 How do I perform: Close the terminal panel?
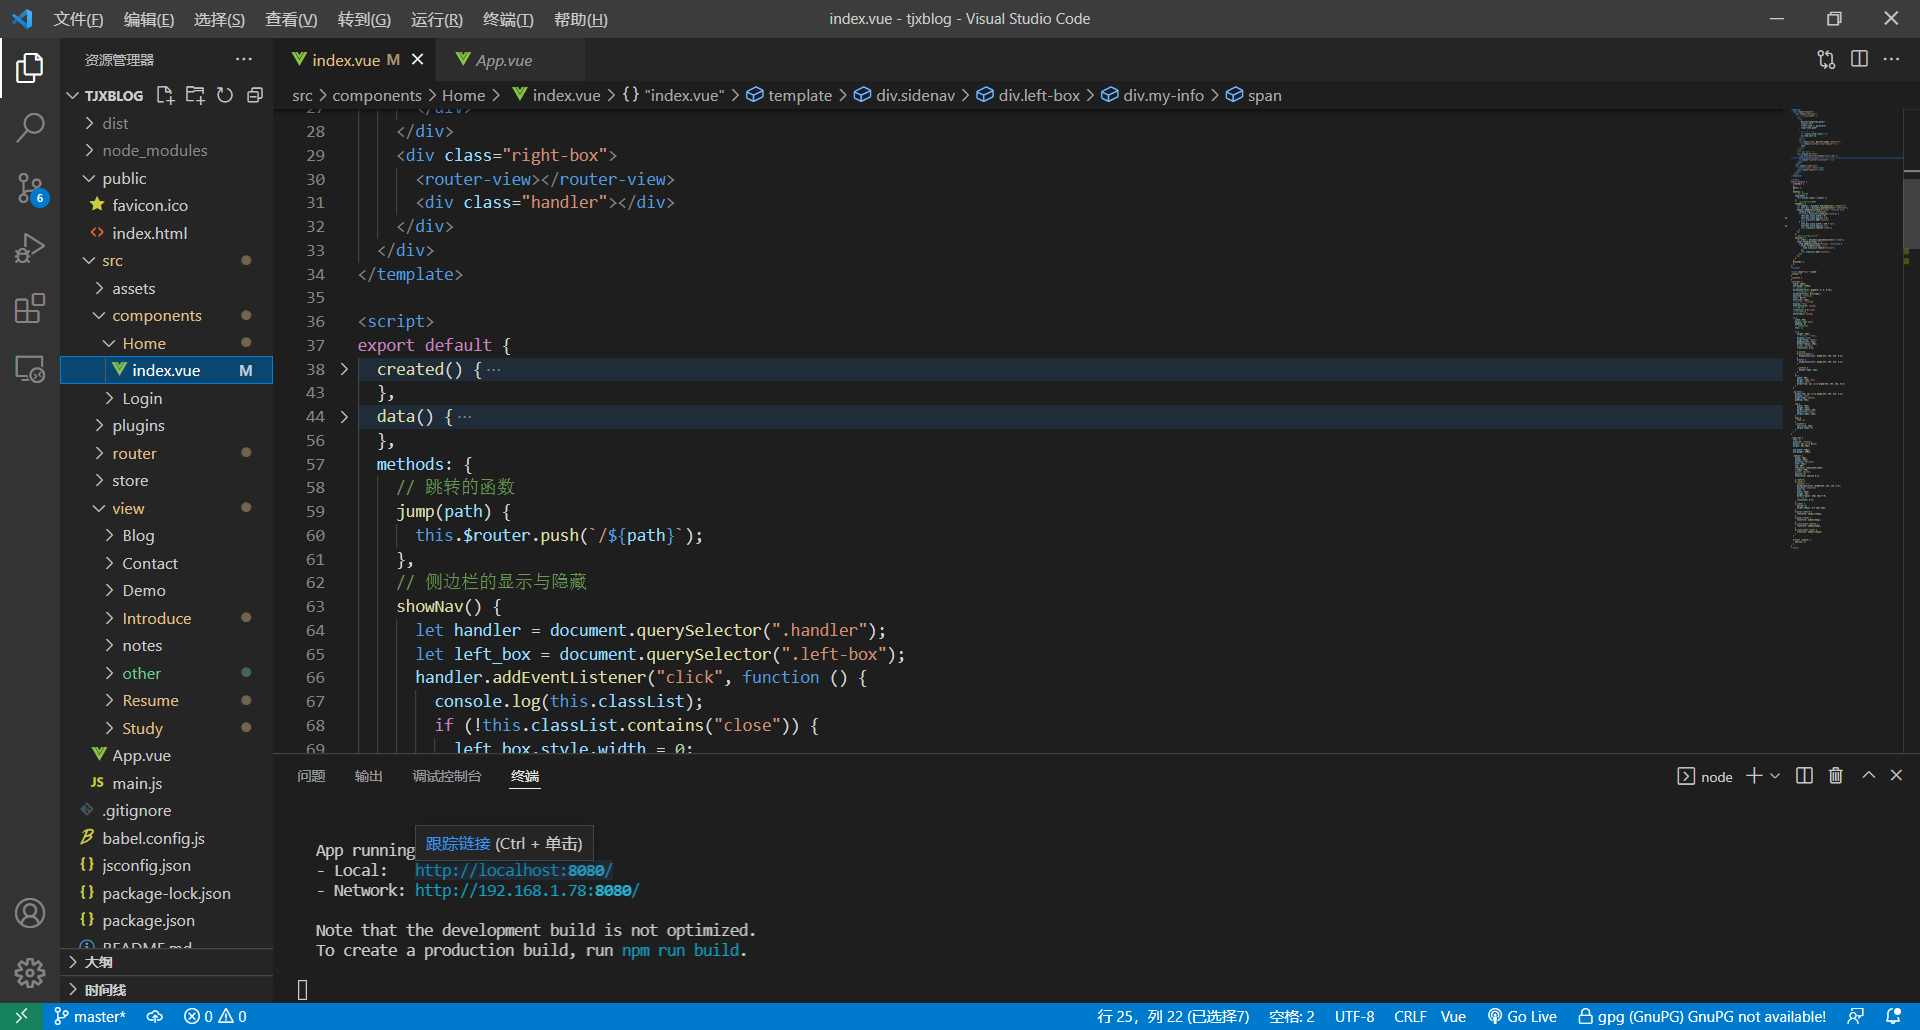click(x=1896, y=776)
